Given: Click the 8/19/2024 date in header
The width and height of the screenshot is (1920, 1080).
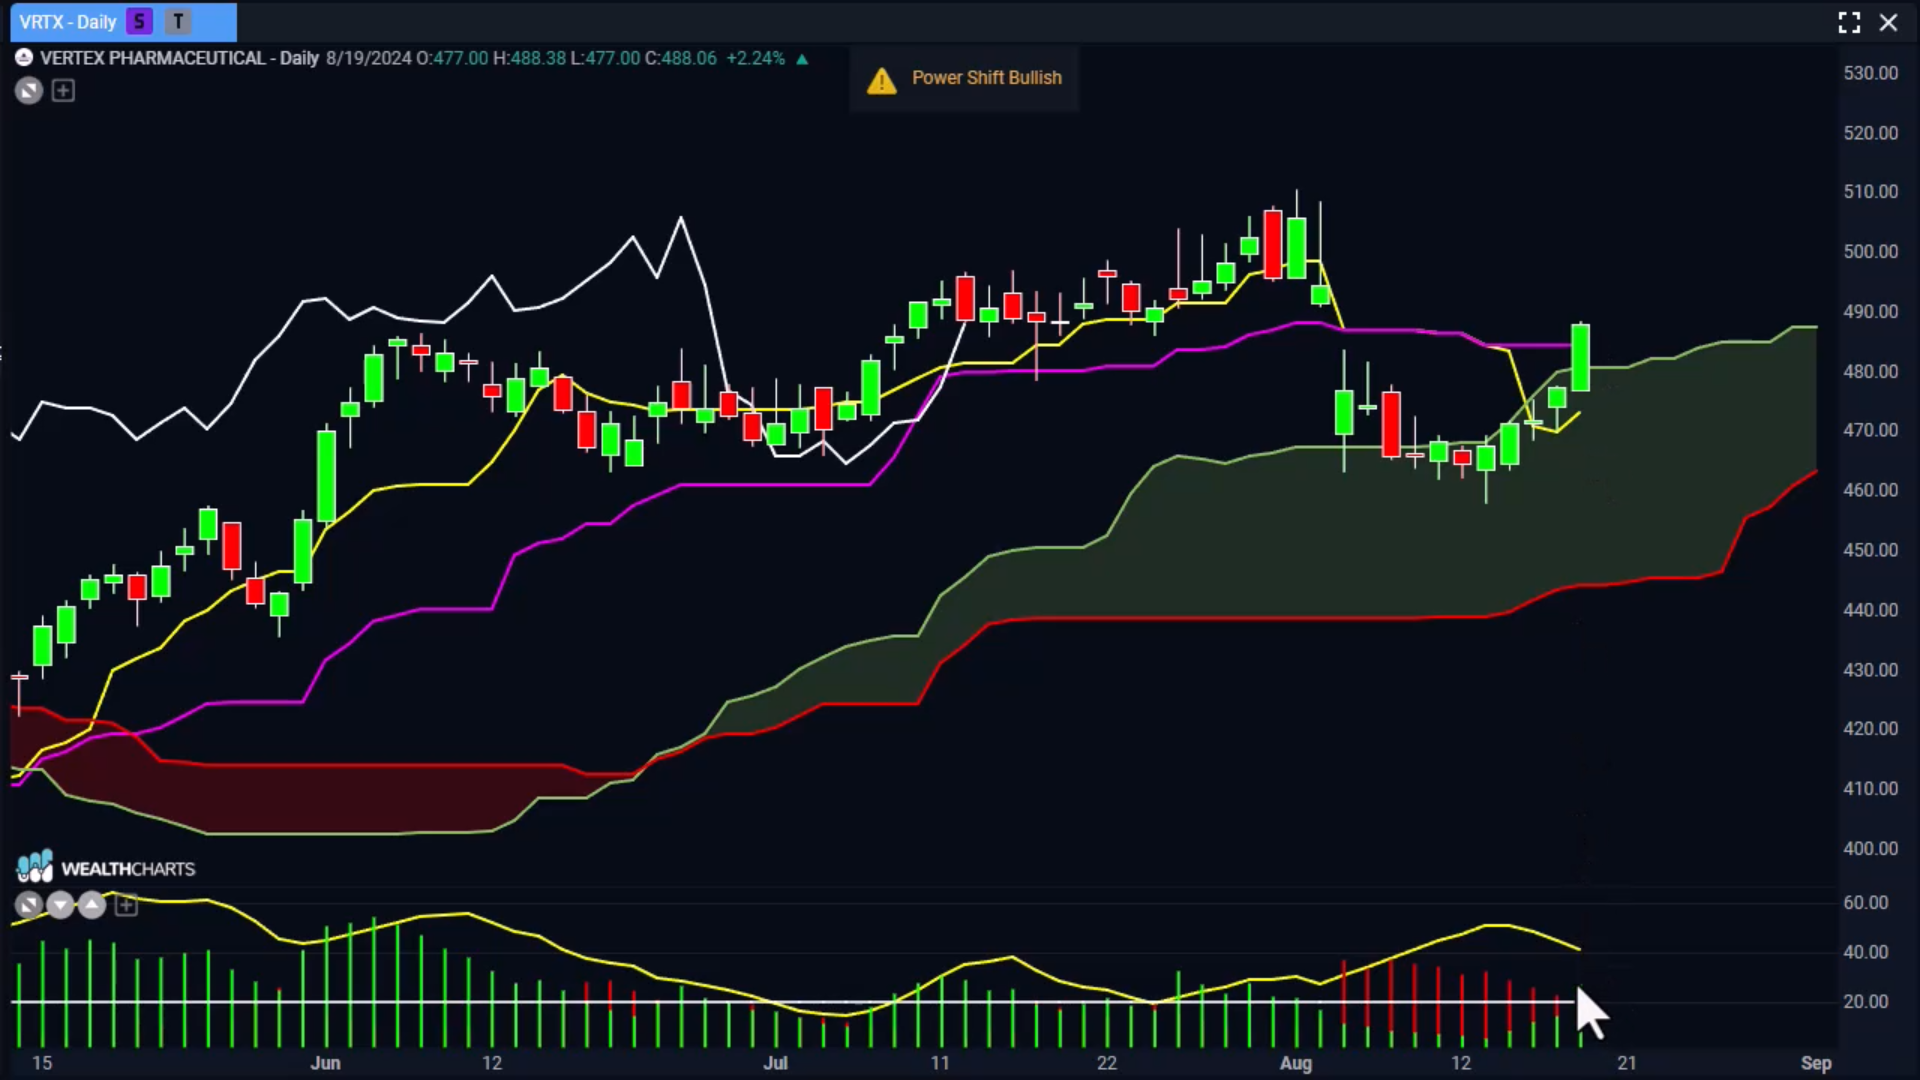Looking at the screenshot, I should pos(369,58).
